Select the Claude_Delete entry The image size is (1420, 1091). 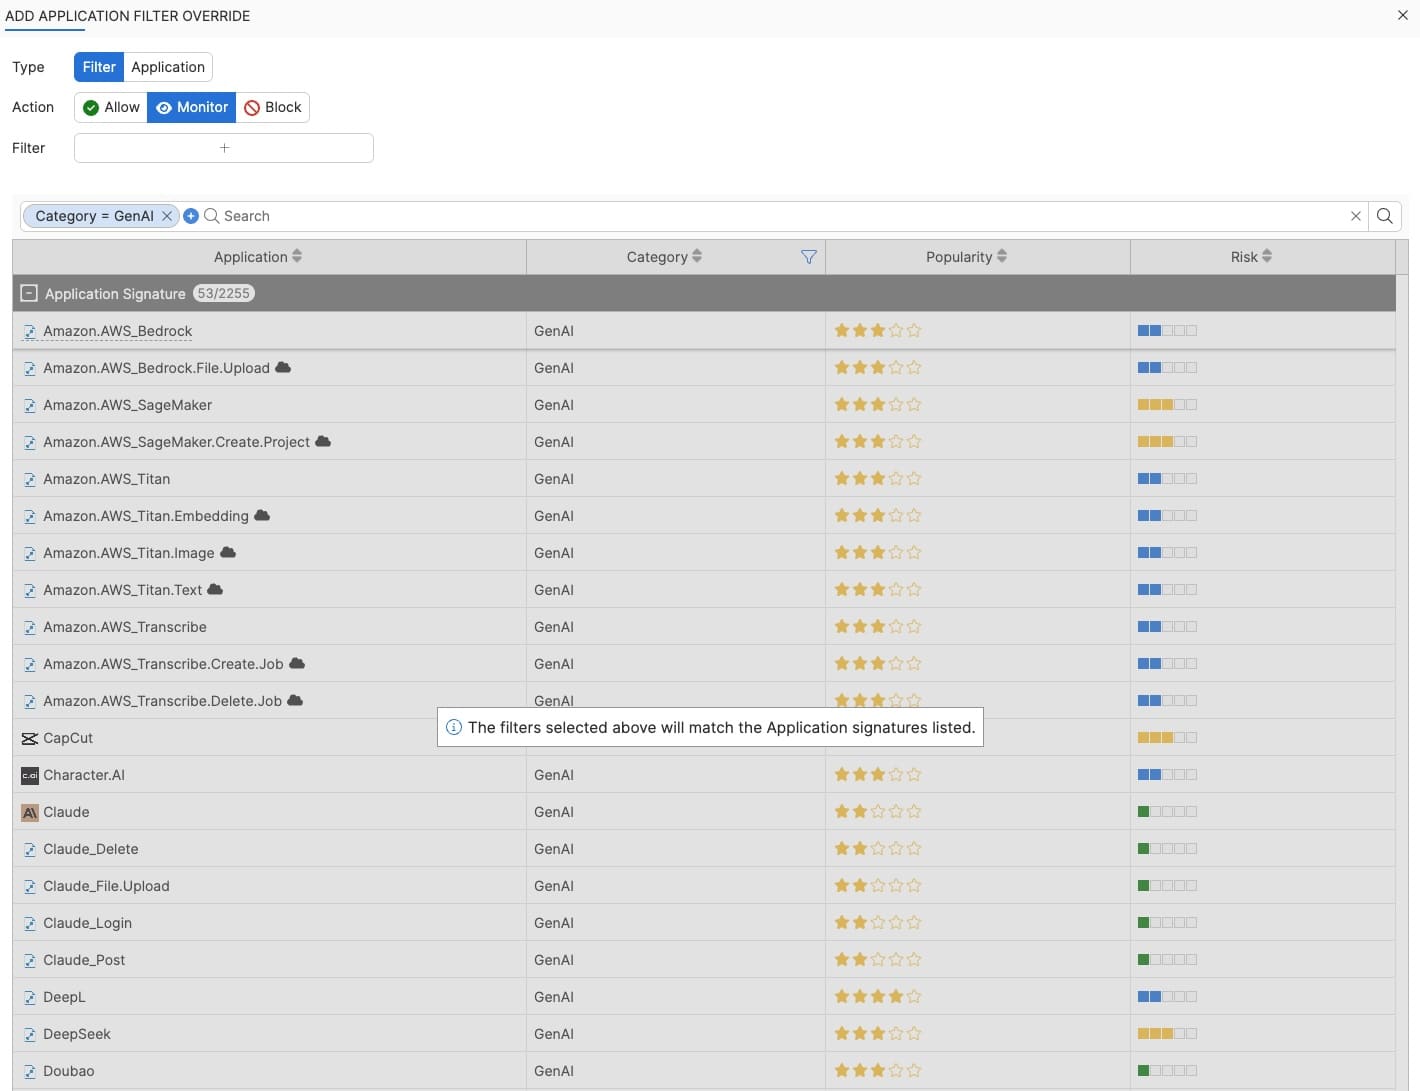704,849
